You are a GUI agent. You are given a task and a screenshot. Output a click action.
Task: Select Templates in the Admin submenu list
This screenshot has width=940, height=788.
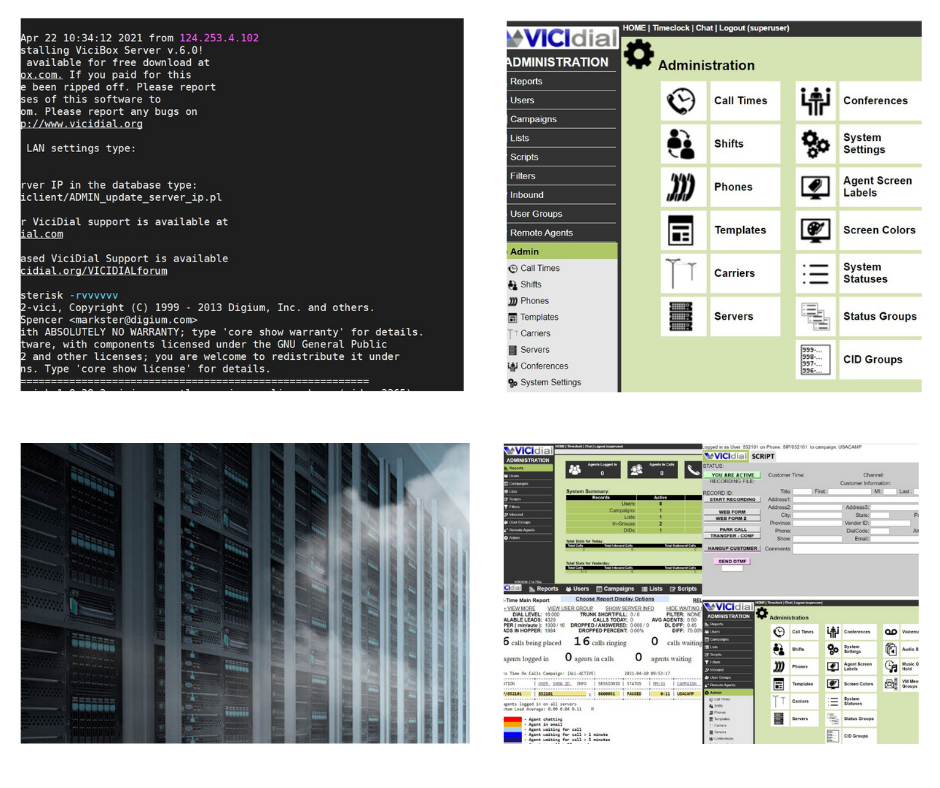click(539, 317)
